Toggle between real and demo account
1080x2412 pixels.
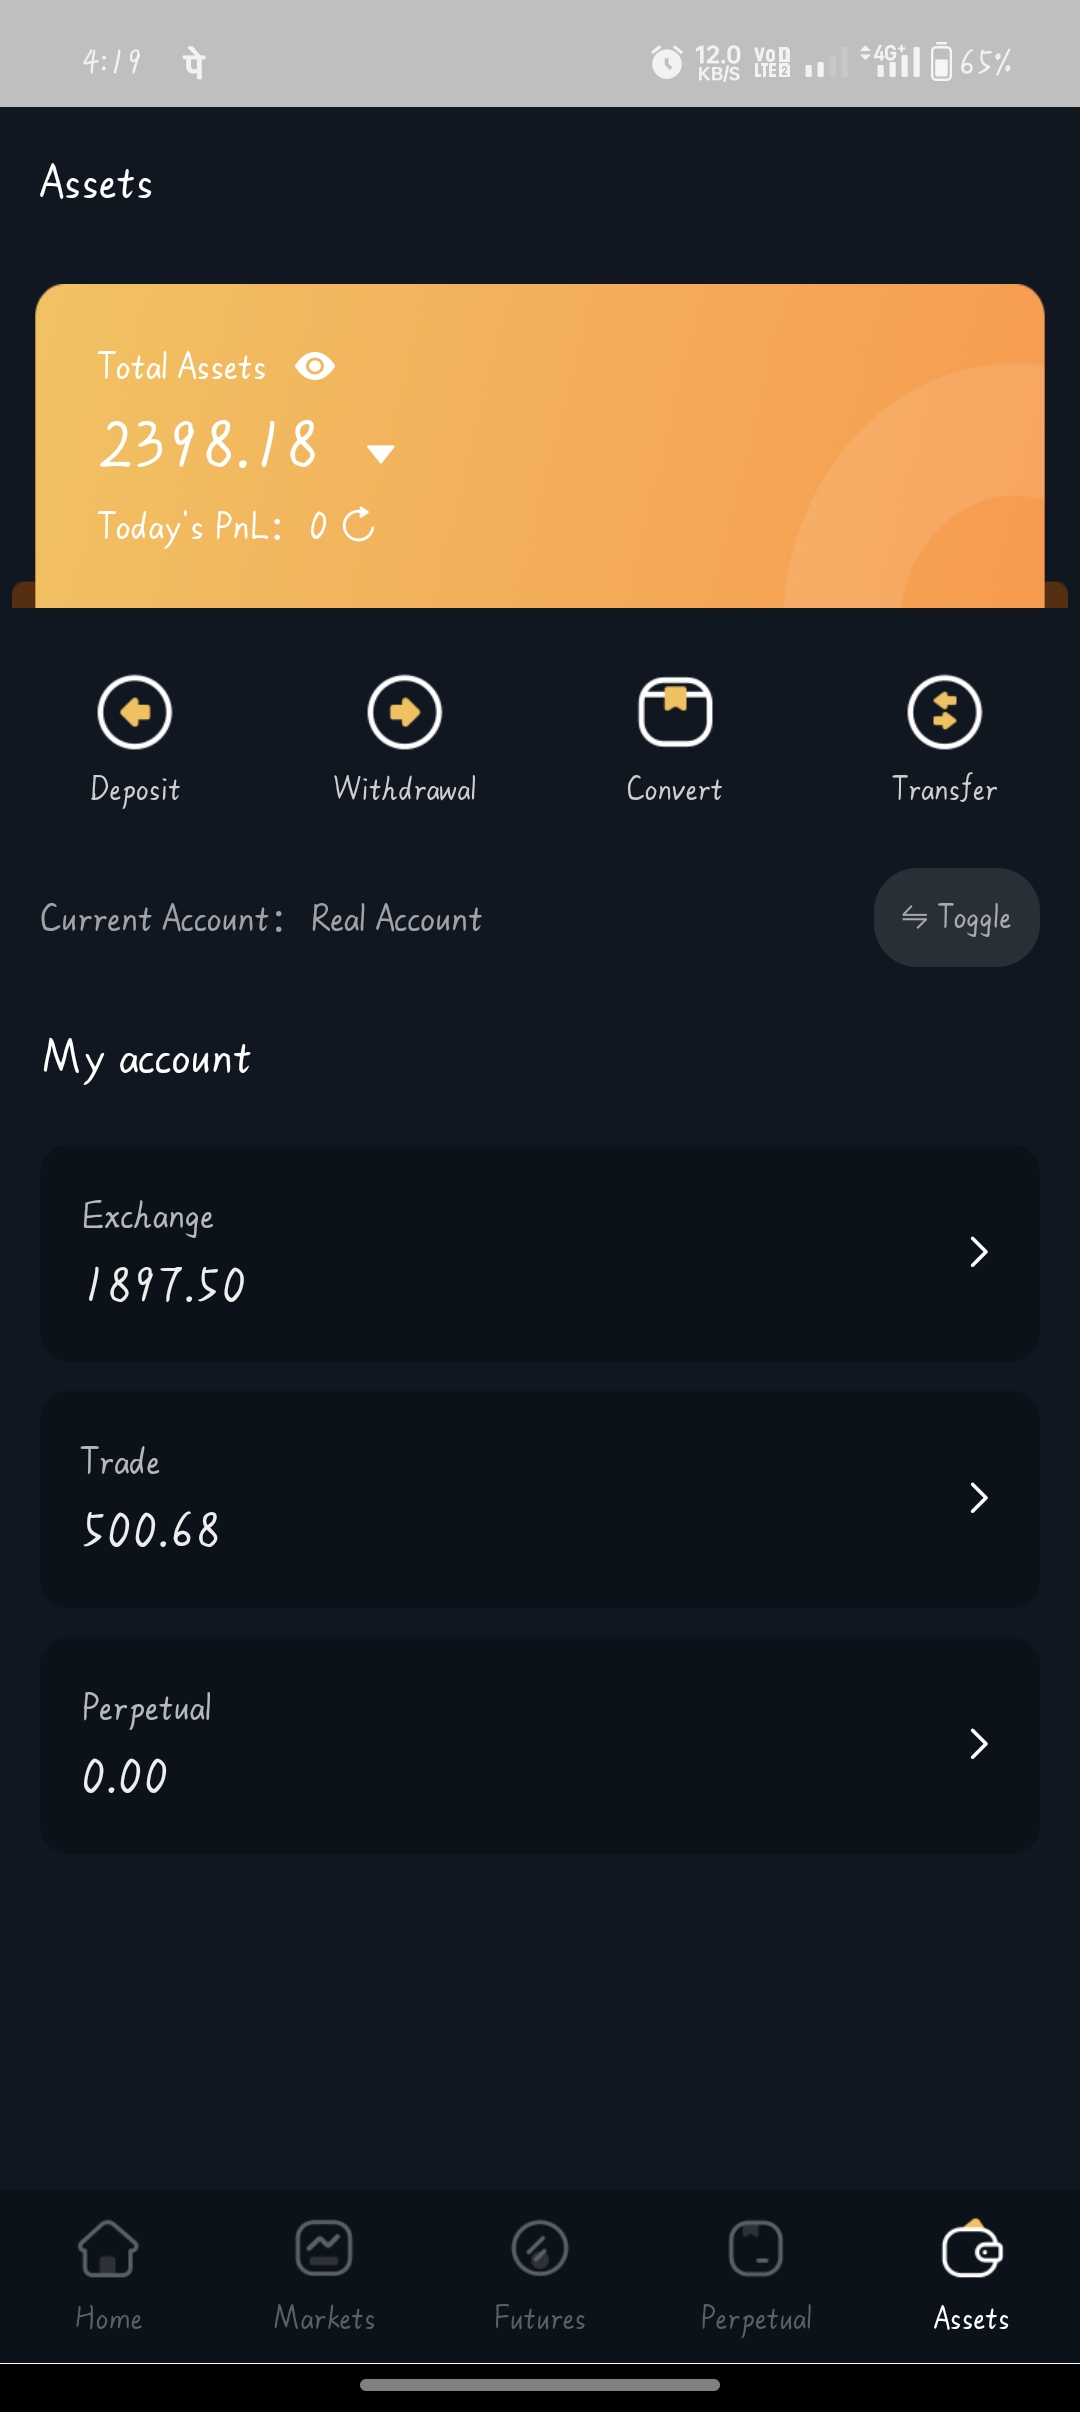tap(956, 917)
